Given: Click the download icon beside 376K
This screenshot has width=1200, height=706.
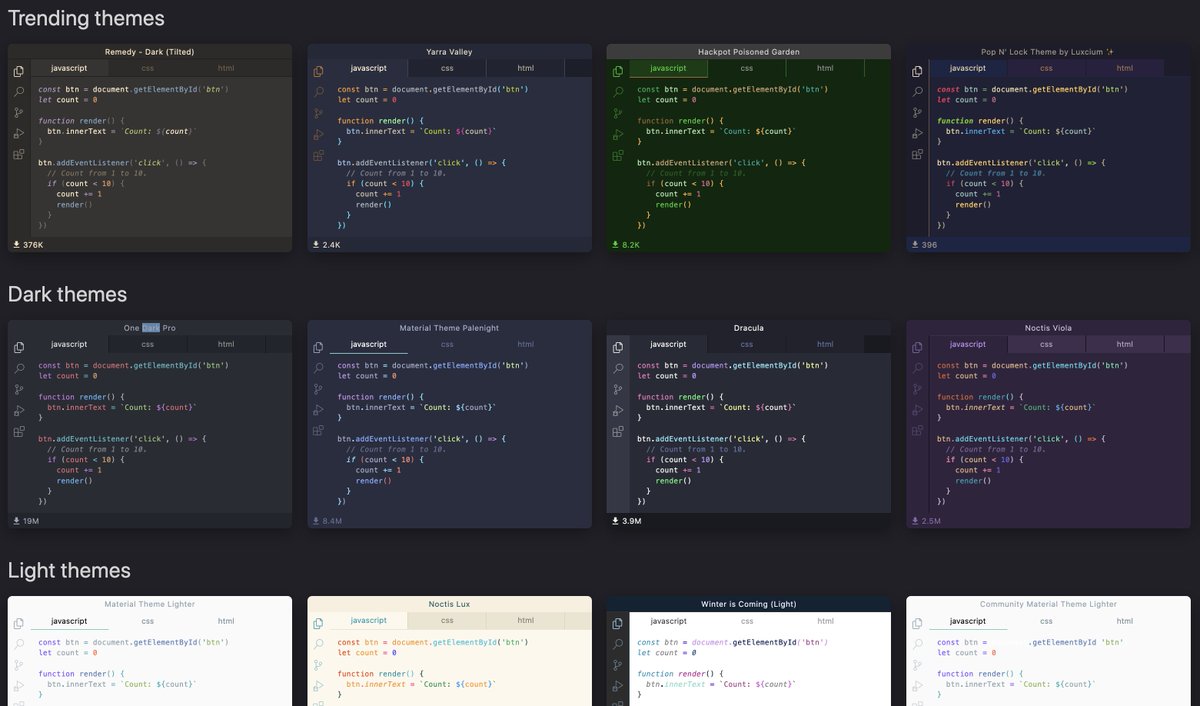Looking at the screenshot, I should pyautogui.click(x=17, y=244).
